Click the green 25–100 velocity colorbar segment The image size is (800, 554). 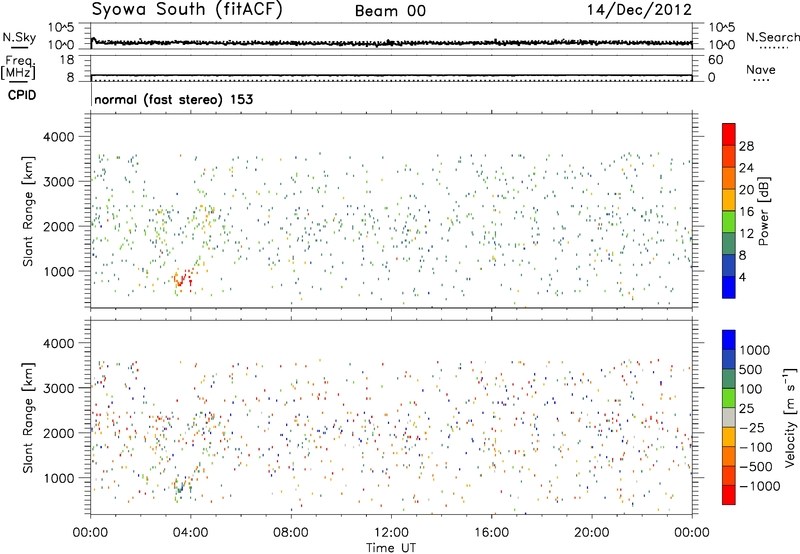pyautogui.click(x=729, y=398)
